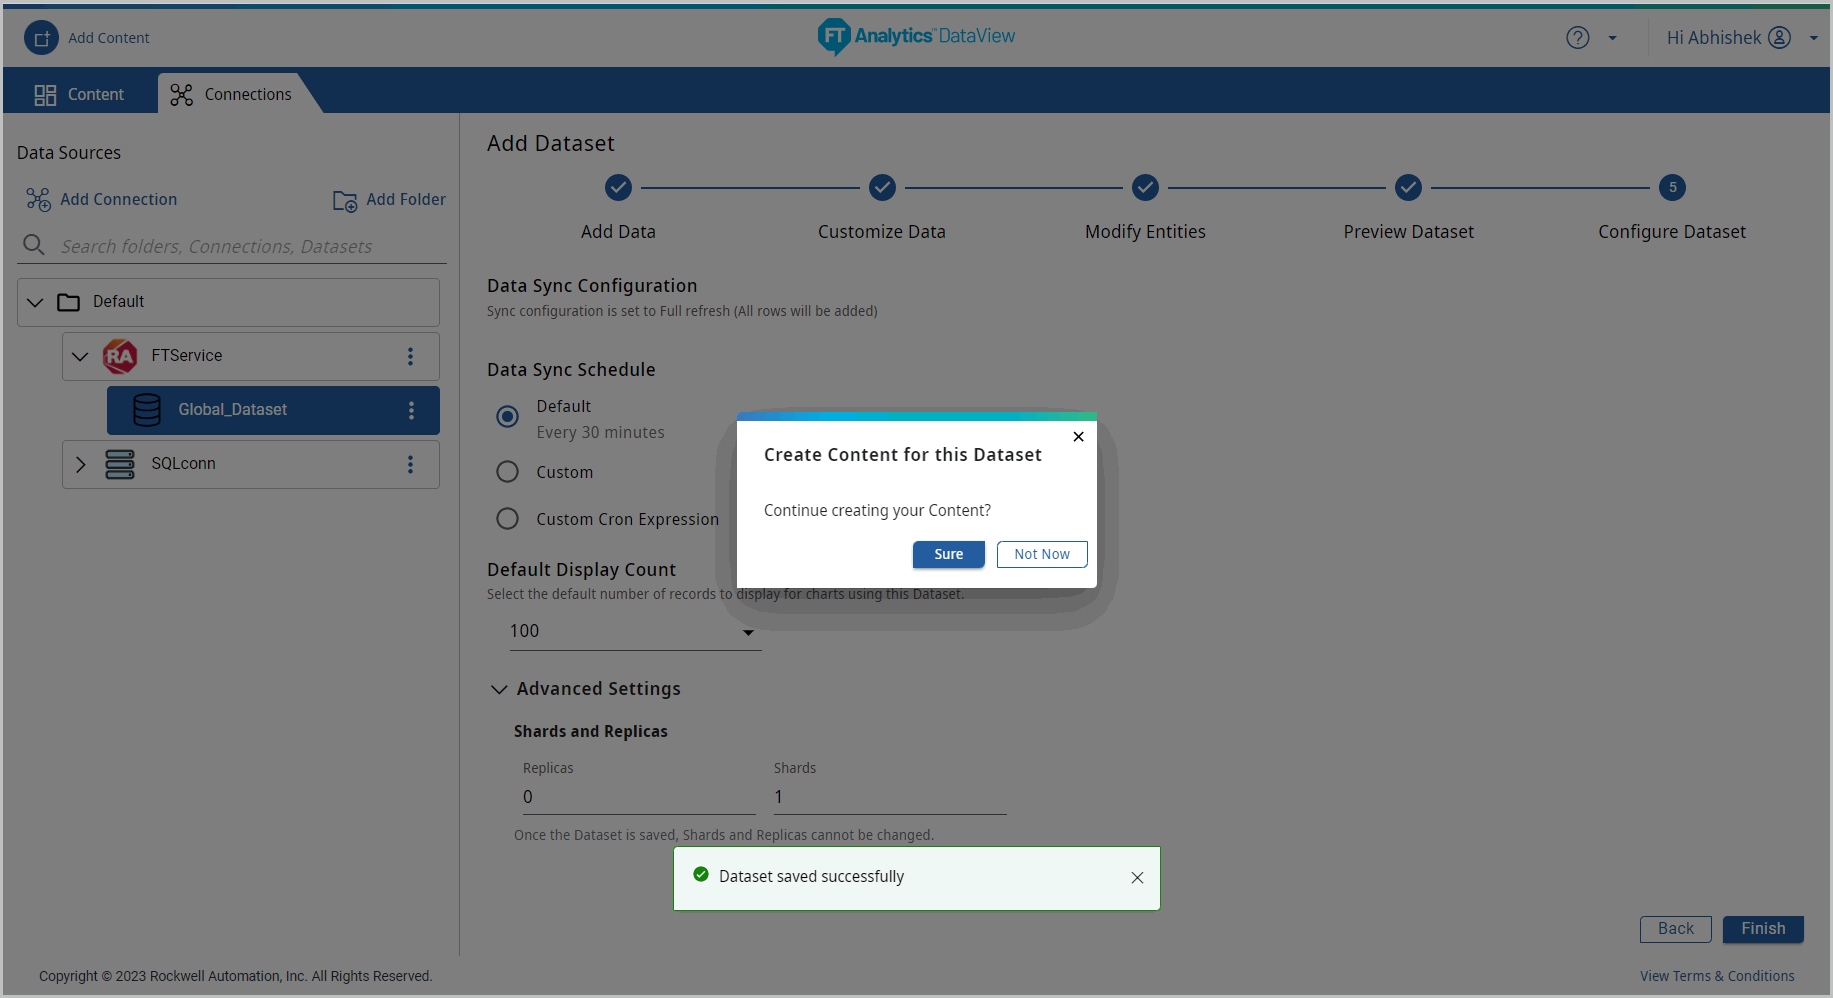Screen dimensions: 1833x998
Task: Click the Sure button
Action: tap(948, 554)
